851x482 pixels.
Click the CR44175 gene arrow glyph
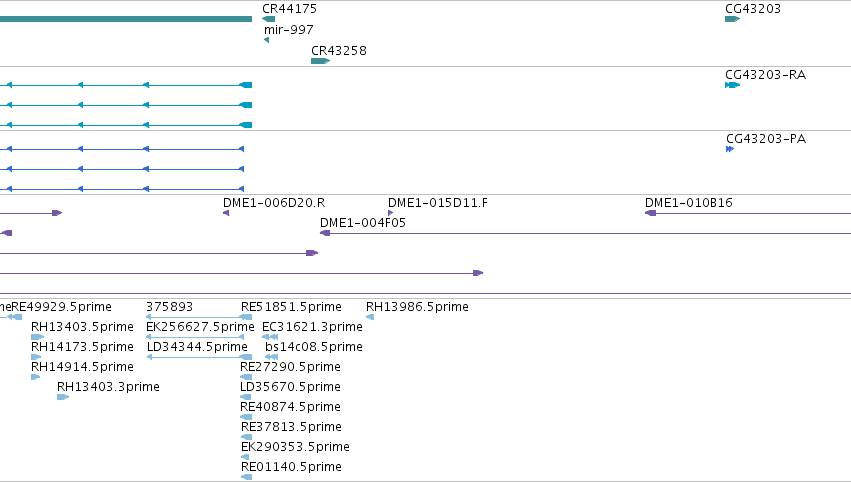click(x=268, y=19)
